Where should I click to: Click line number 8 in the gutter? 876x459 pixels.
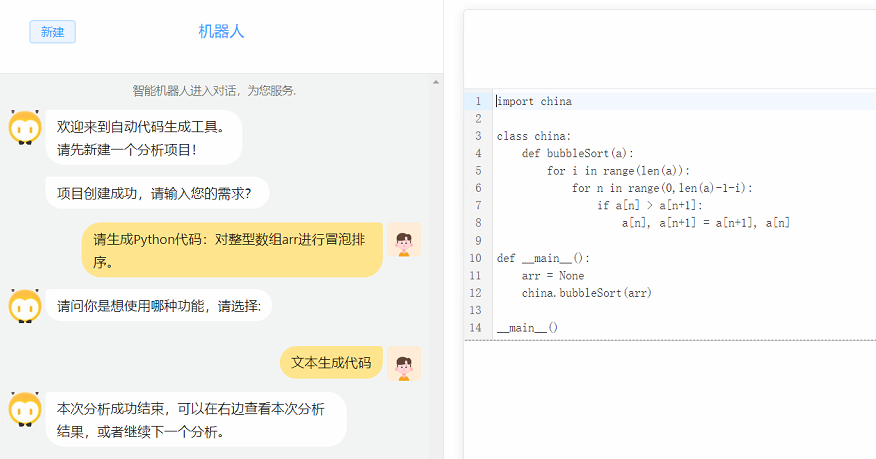click(x=478, y=223)
